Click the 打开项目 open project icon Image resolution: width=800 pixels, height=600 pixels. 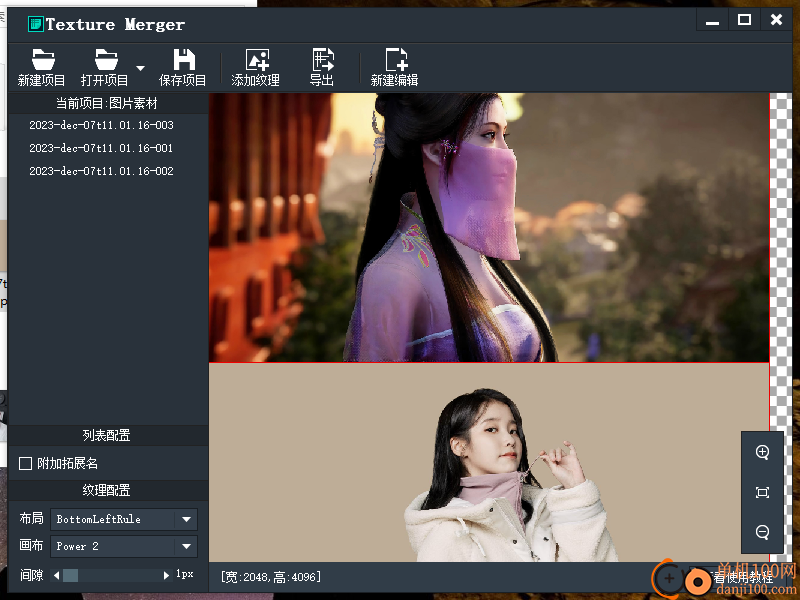[x=106, y=60]
